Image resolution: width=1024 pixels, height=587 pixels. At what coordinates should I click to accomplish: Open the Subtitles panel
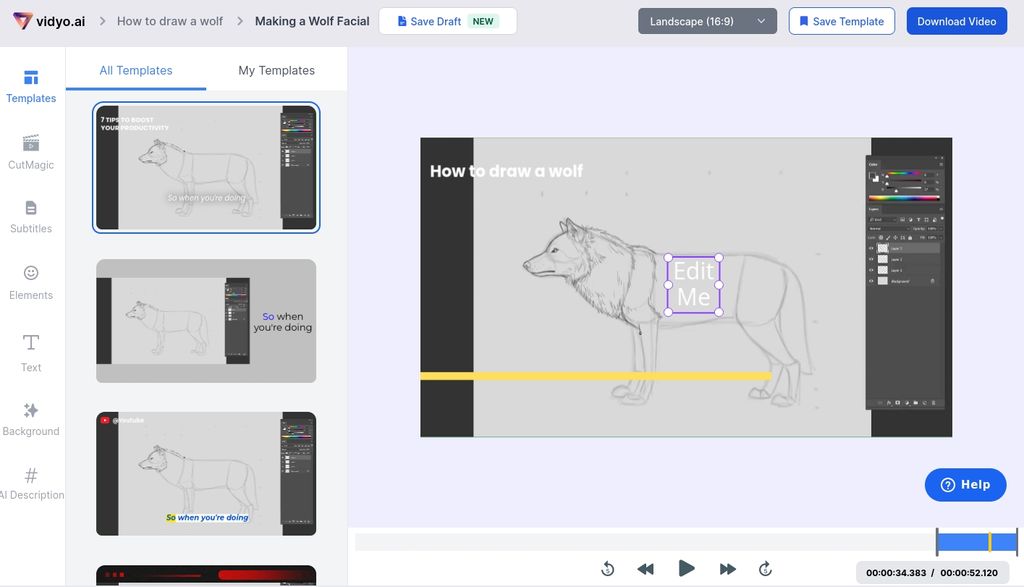pyautogui.click(x=31, y=218)
